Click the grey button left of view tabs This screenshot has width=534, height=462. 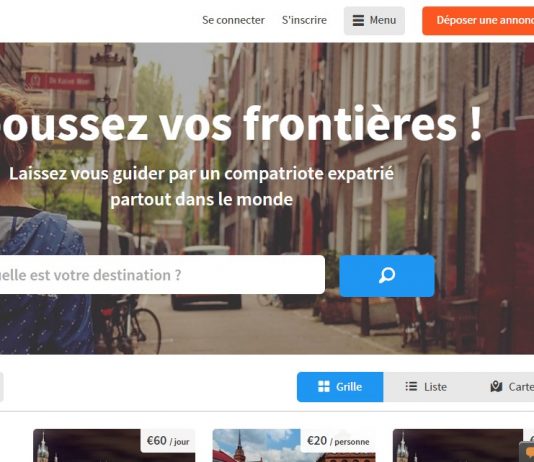[x=1, y=387]
